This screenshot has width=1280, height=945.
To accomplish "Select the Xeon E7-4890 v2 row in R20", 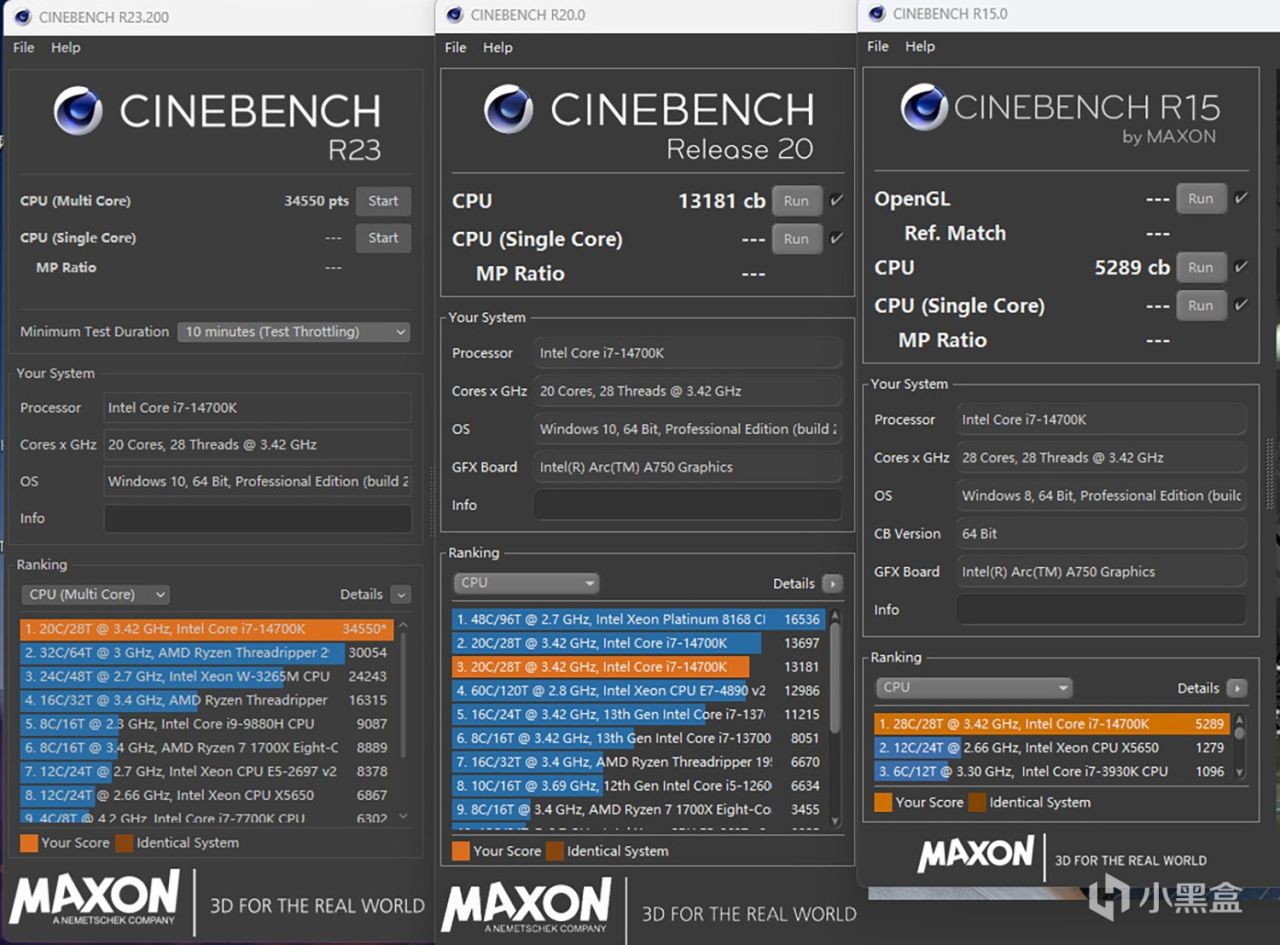I will (x=639, y=691).
